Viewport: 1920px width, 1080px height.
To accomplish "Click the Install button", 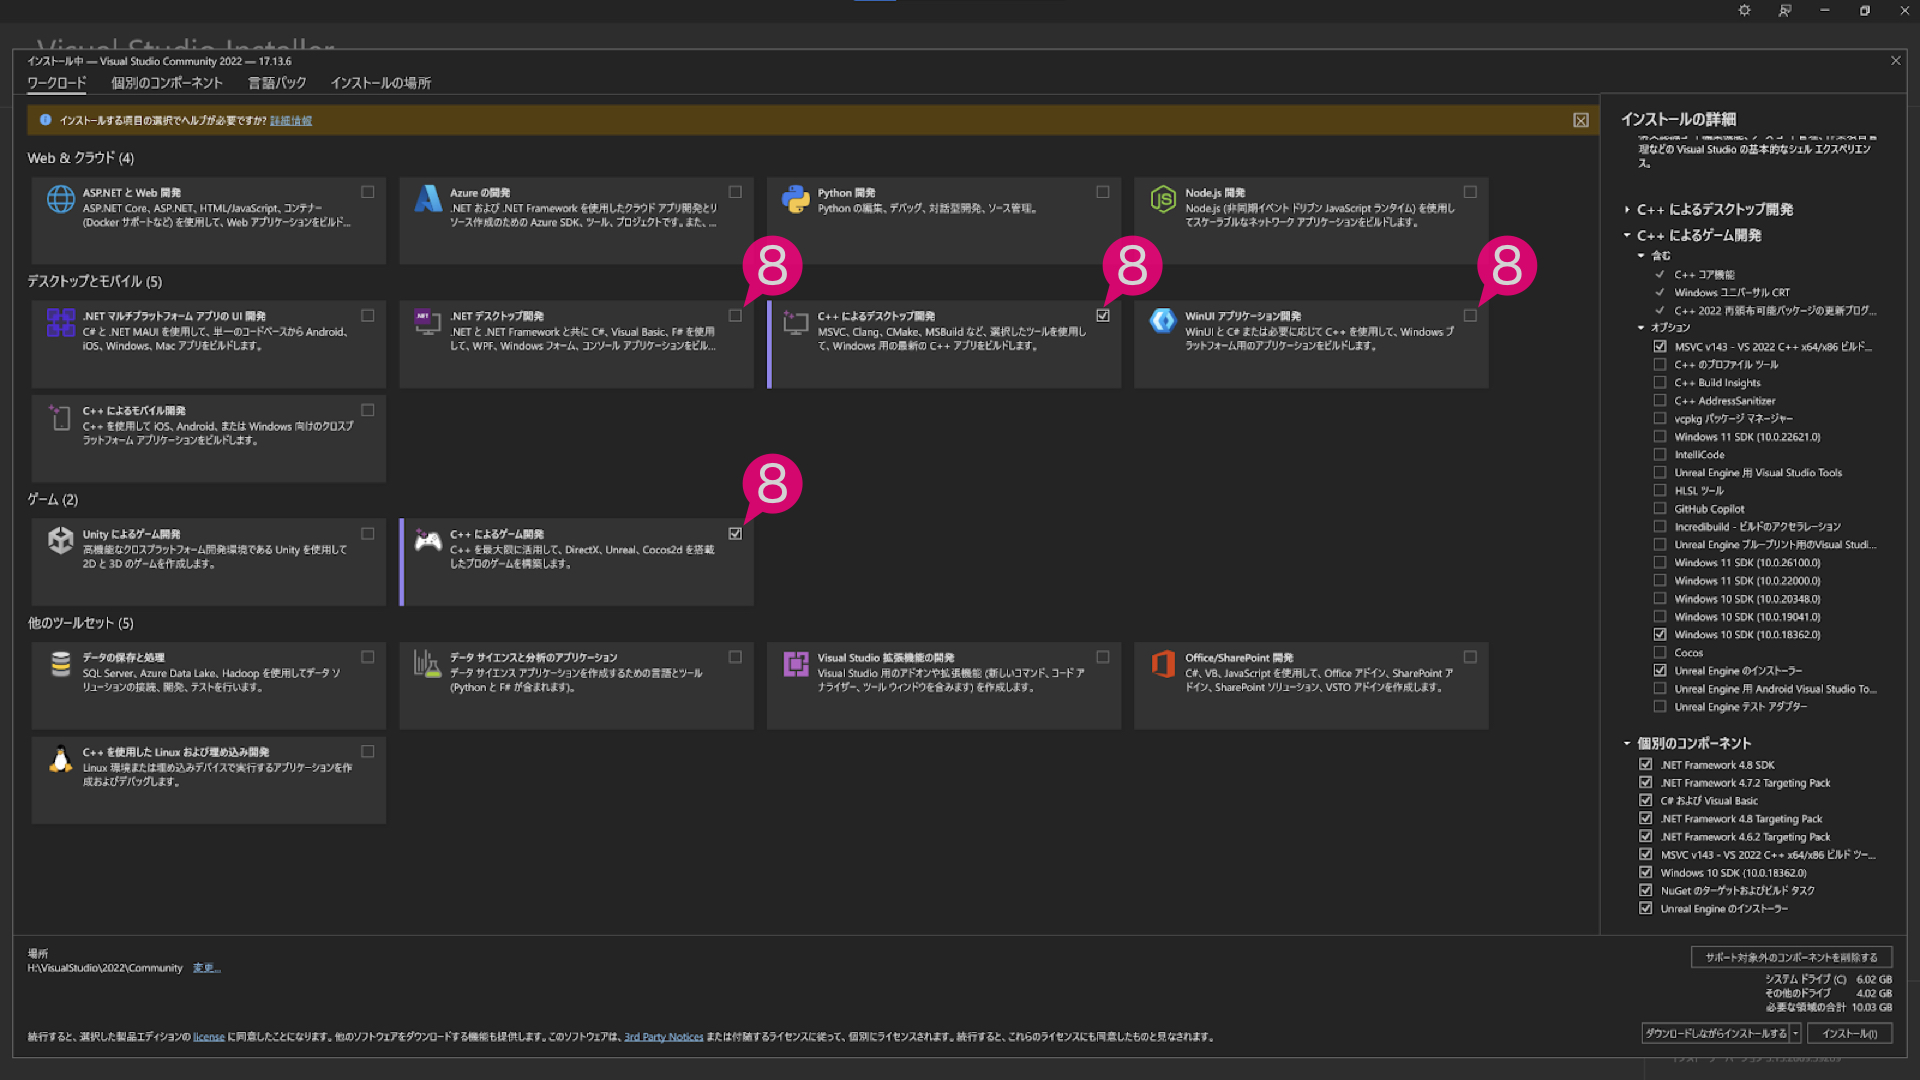I will pyautogui.click(x=1849, y=1033).
